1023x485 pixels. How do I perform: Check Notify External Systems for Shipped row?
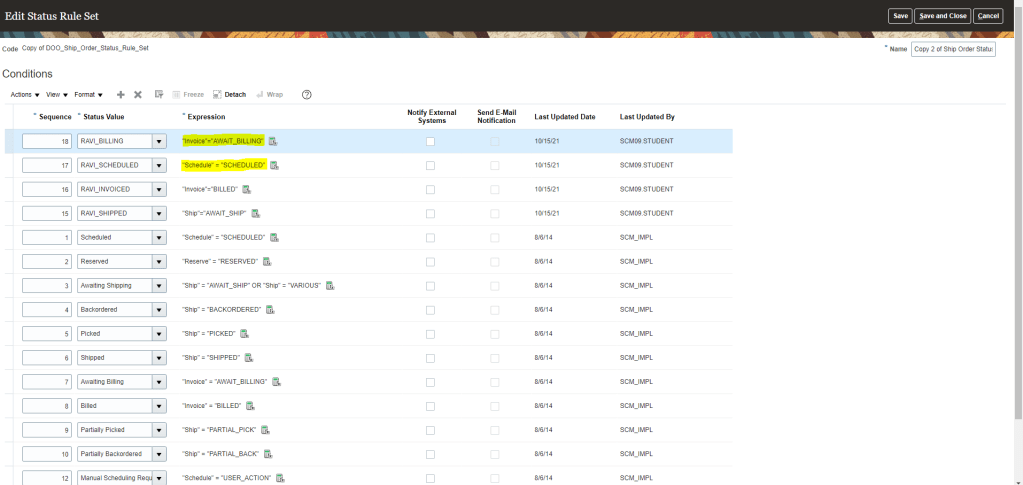[431, 358]
